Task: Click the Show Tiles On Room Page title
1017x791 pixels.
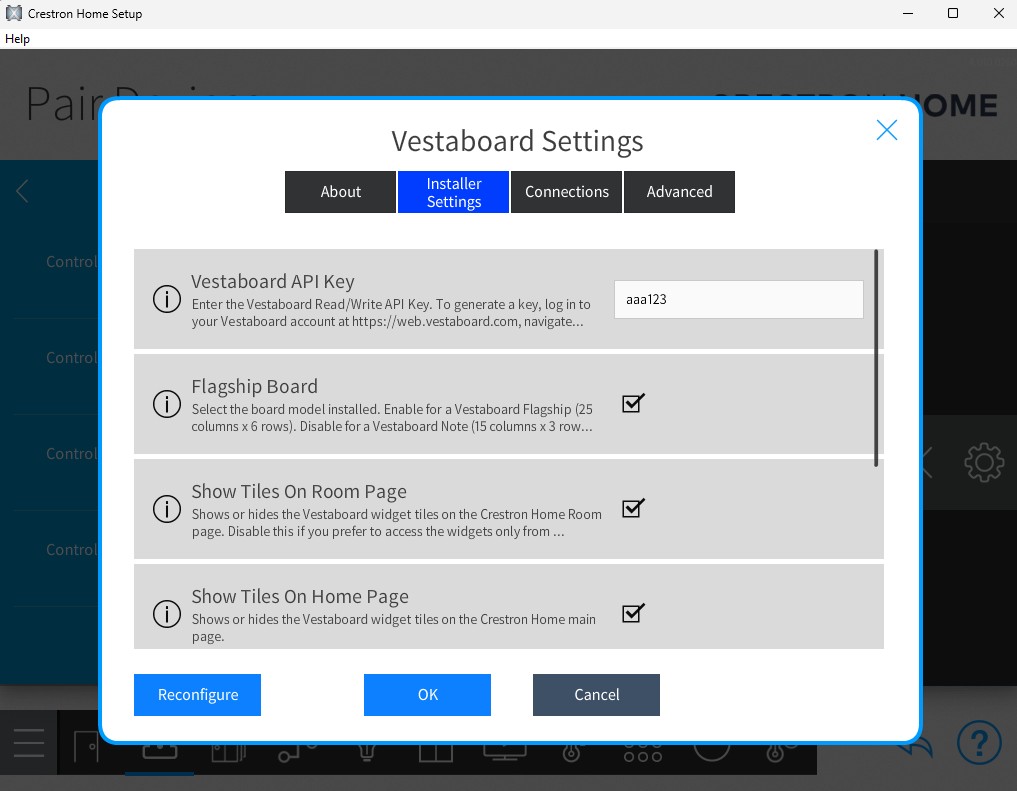Action: 299,491
